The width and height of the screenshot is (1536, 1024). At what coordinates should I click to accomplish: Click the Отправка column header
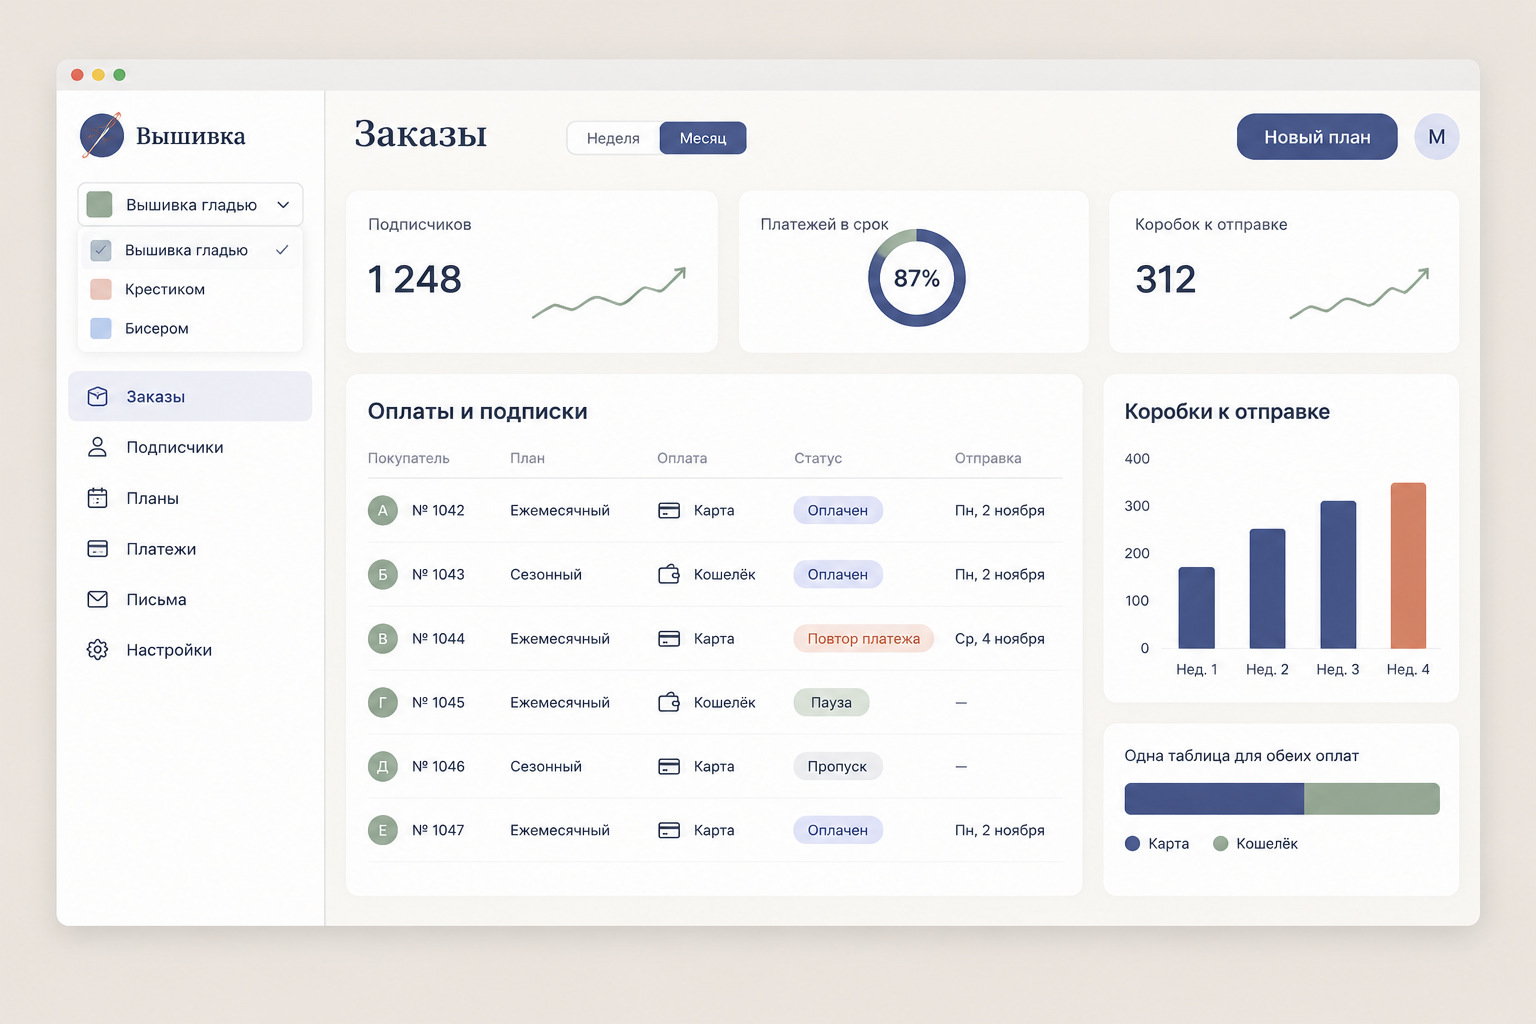pos(988,458)
